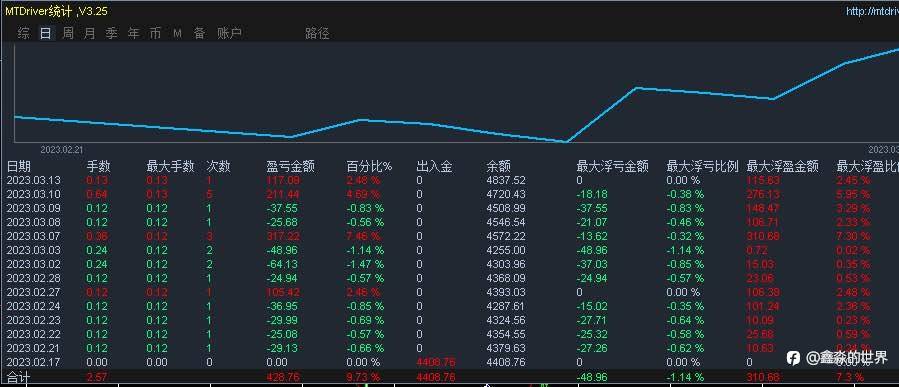Screen dimensions: 899x387
Task: Select the 2023.03.09 date row
Action: (34, 208)
